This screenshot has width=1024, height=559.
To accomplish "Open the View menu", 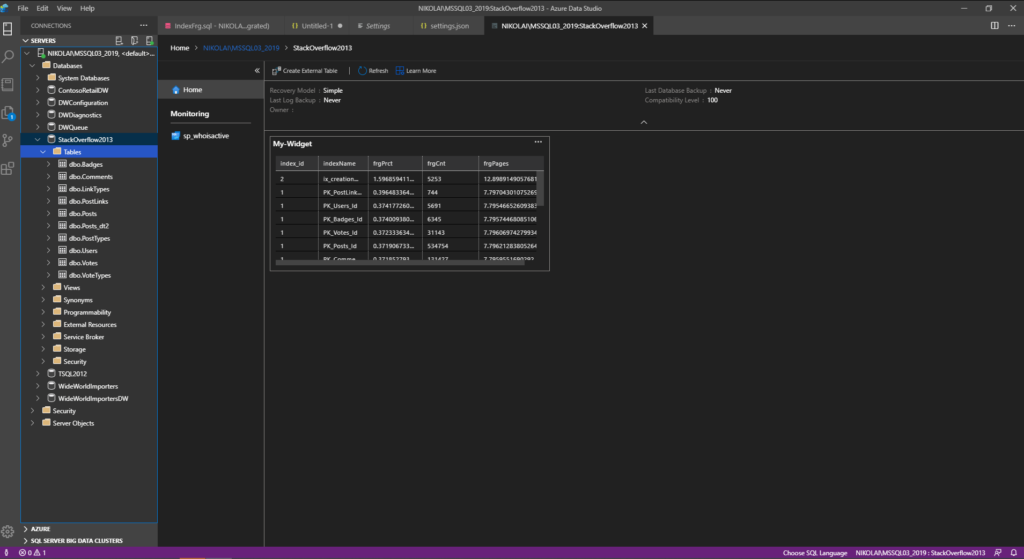I will [x=64, y=8].
